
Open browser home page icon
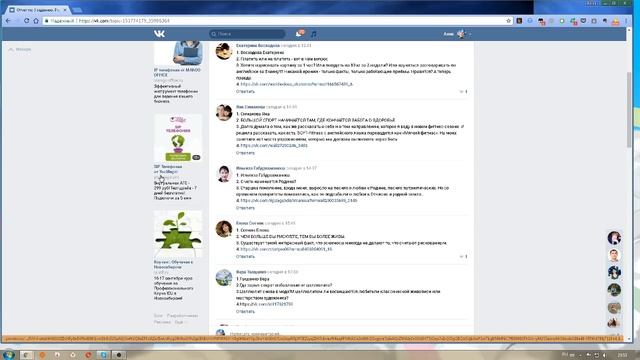[36, 20]
